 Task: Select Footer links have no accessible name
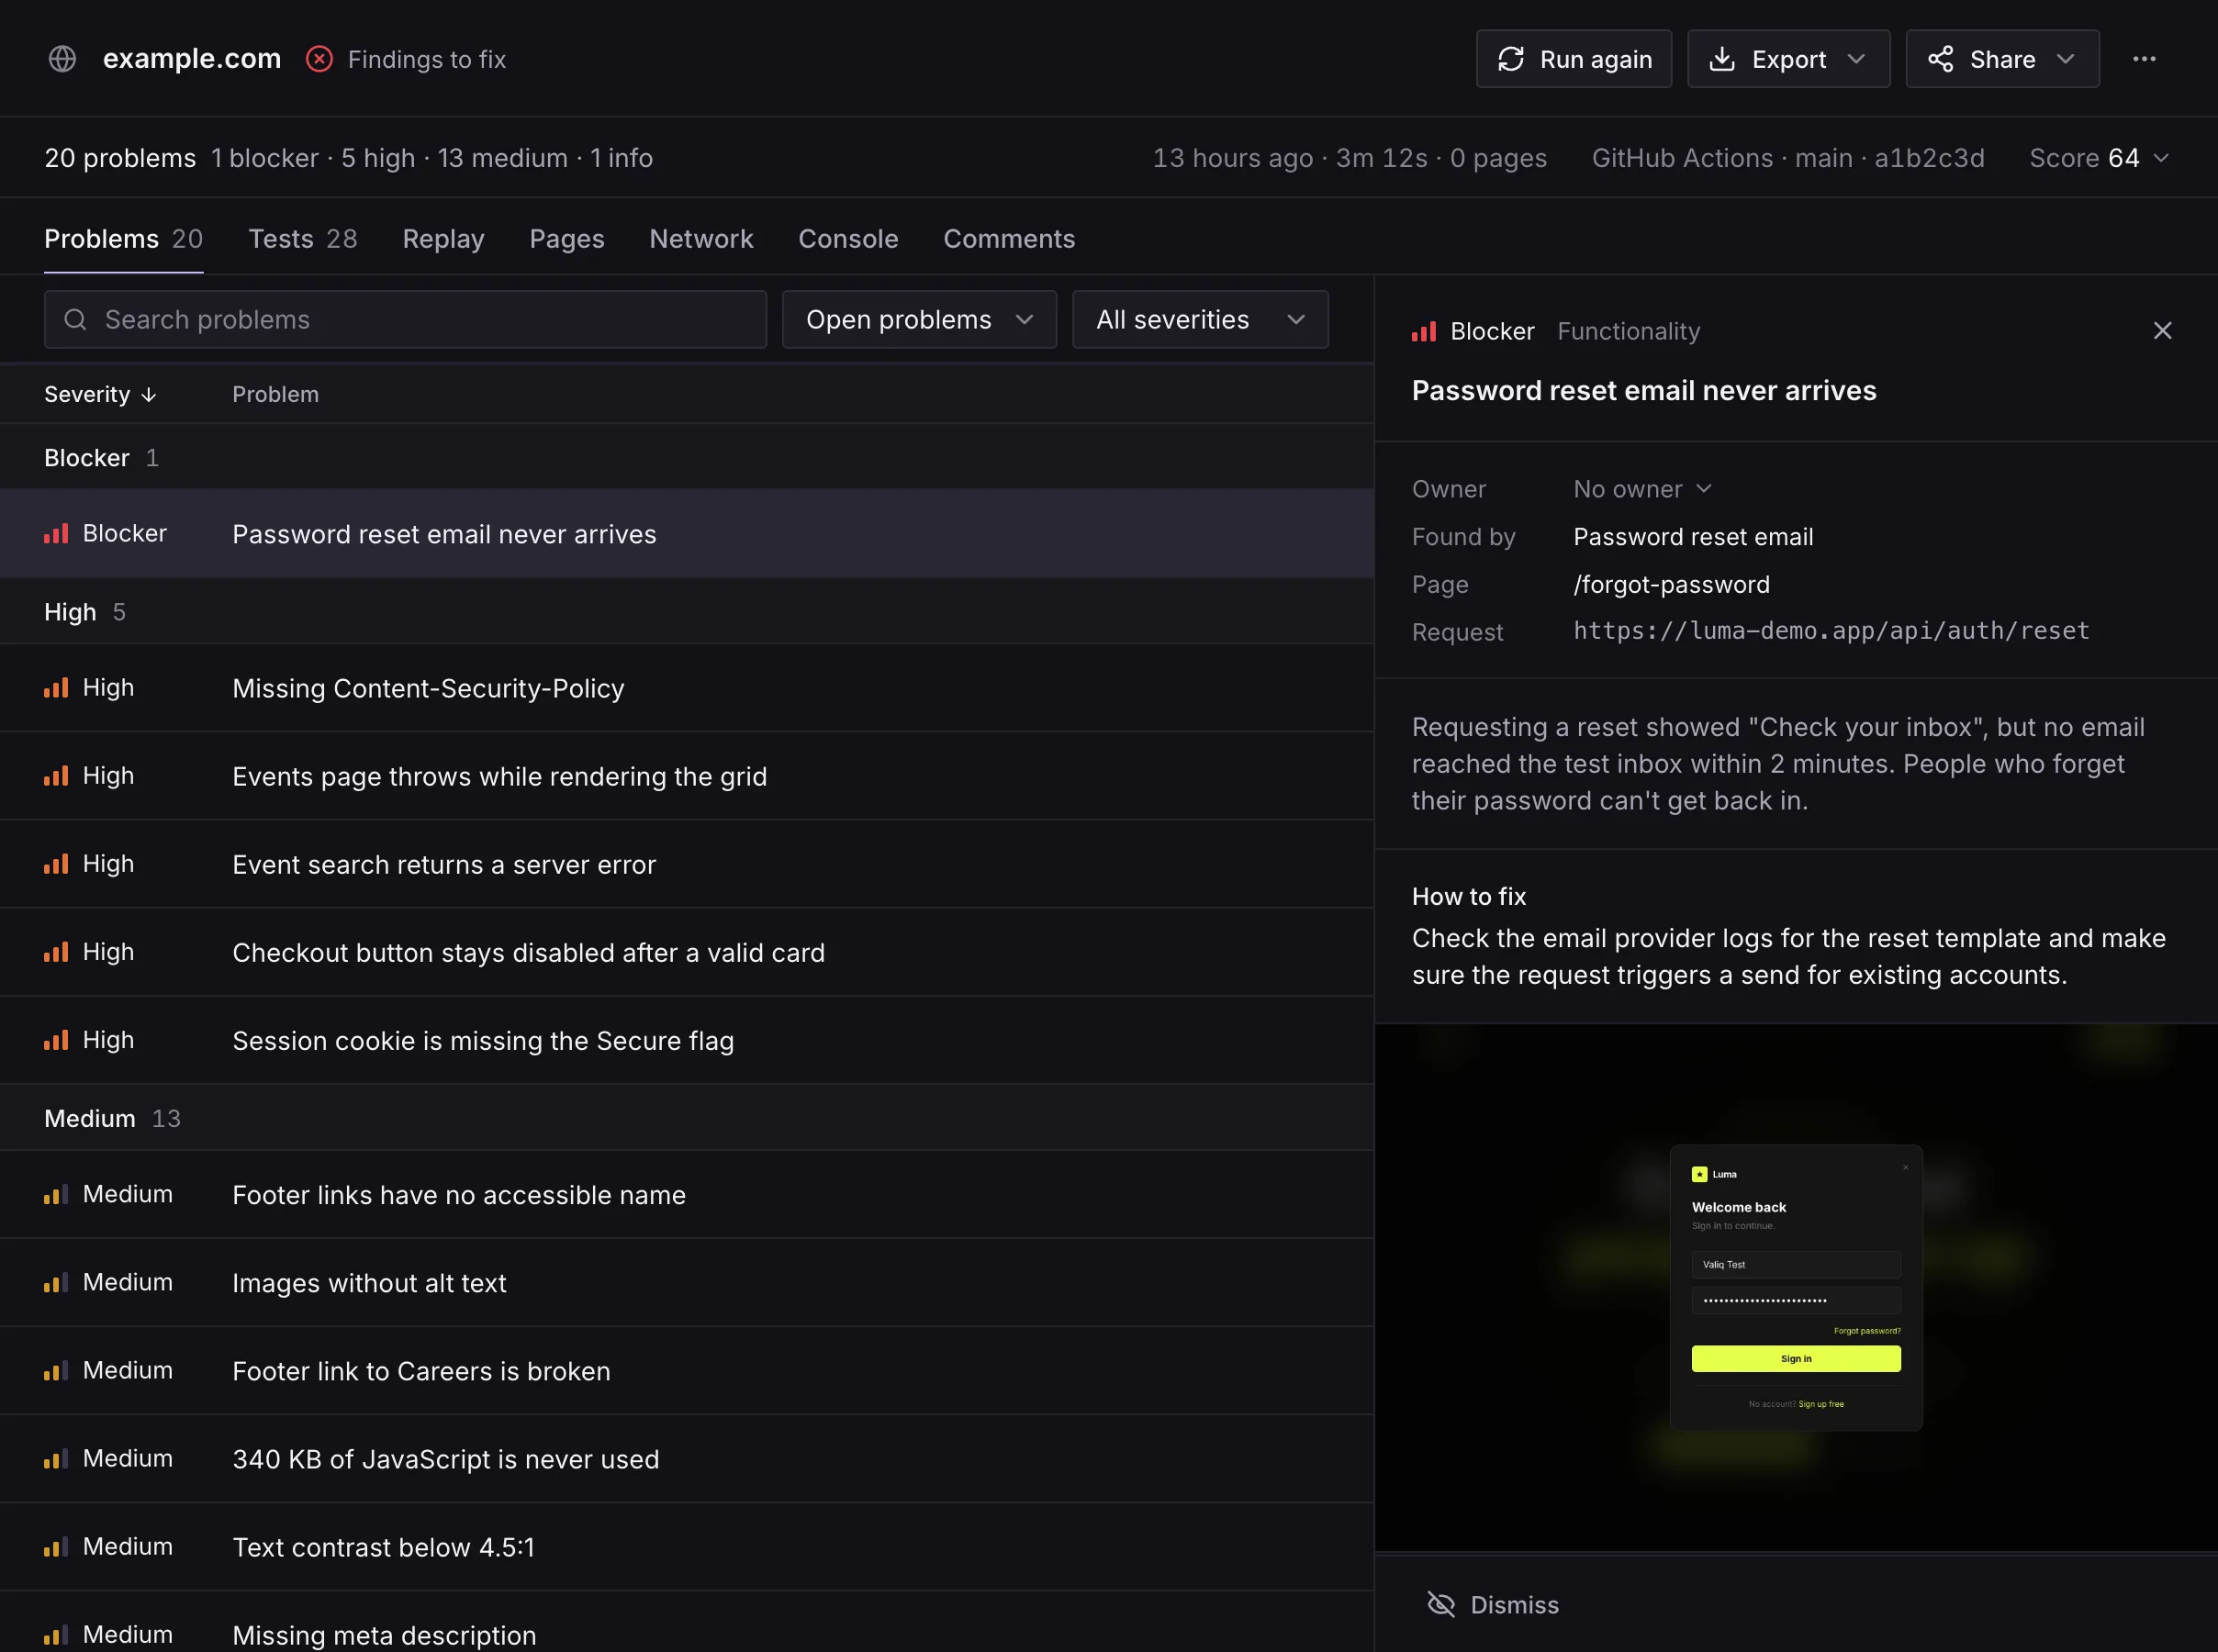pyautogui.click(x=686, y=1195)
